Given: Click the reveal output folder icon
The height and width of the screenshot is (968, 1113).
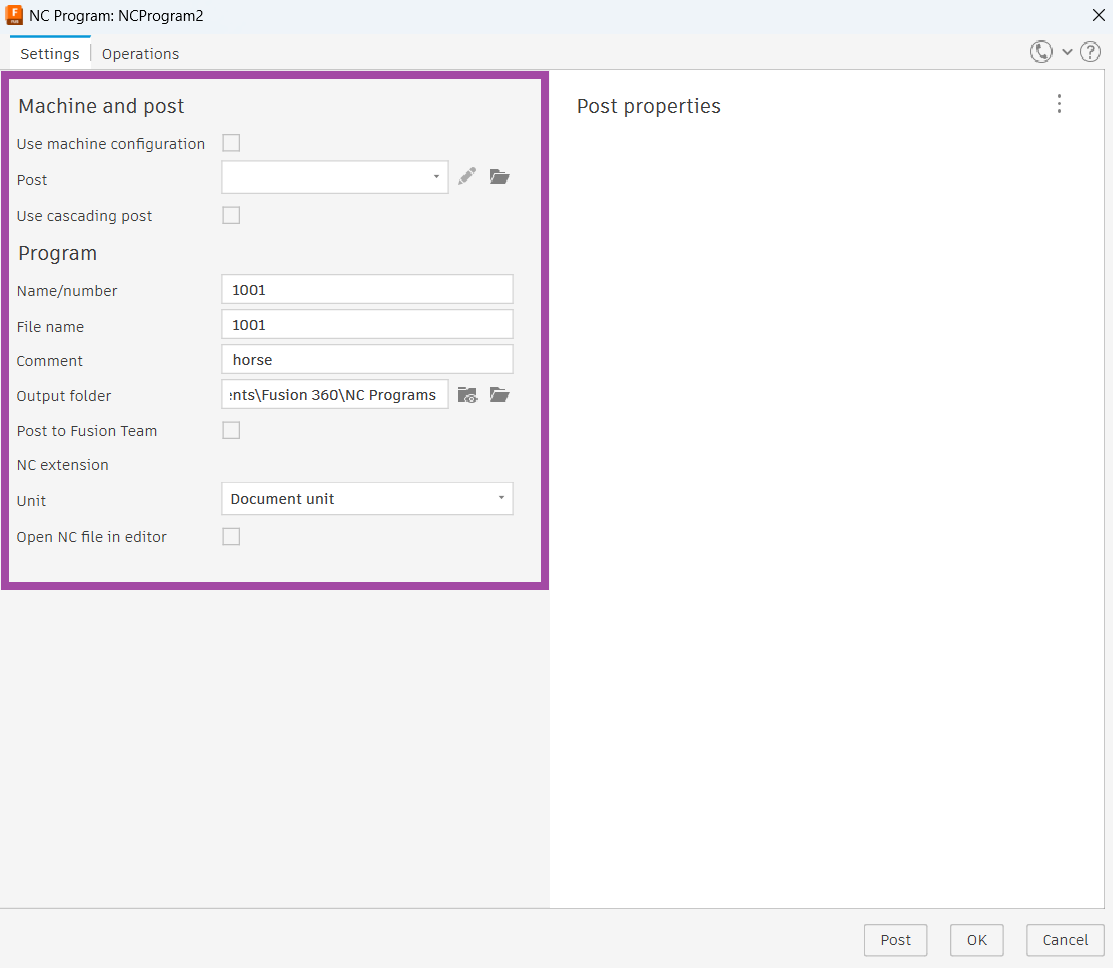Looking at the screenshot, I should [x=467, y=395].
